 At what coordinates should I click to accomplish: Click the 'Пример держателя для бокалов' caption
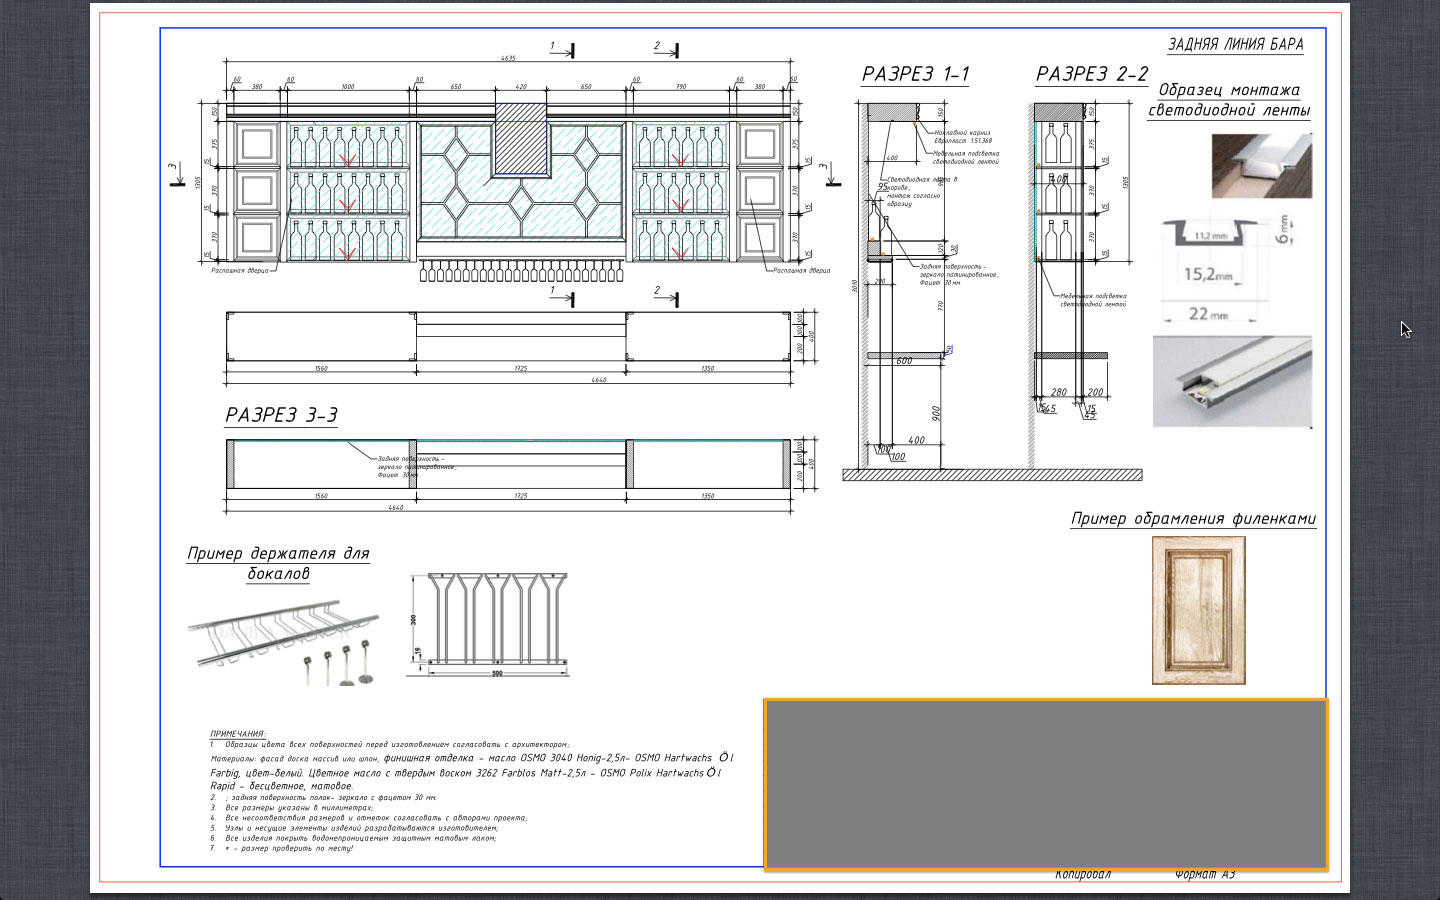(x=278, y=563)
